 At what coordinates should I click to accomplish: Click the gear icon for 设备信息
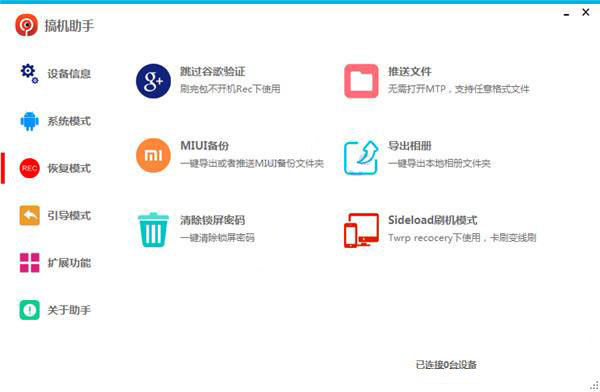(x=29, y=74)
